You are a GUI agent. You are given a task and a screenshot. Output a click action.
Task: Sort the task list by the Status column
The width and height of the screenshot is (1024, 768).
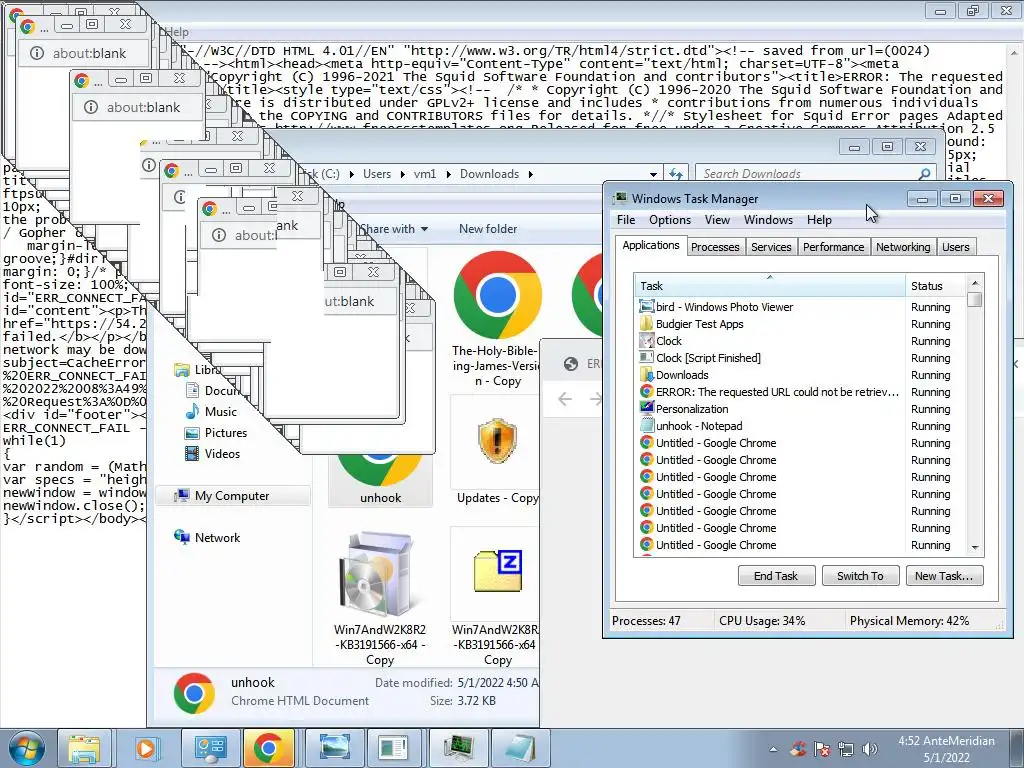(934, 286)
